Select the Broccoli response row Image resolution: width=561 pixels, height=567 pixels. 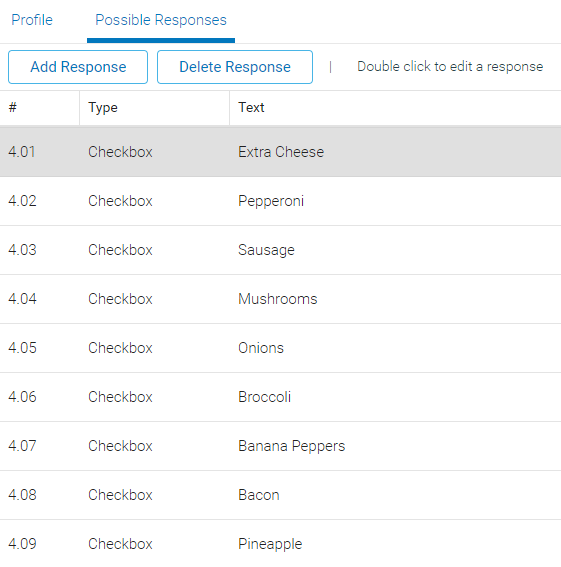click(x=280, y=397)
